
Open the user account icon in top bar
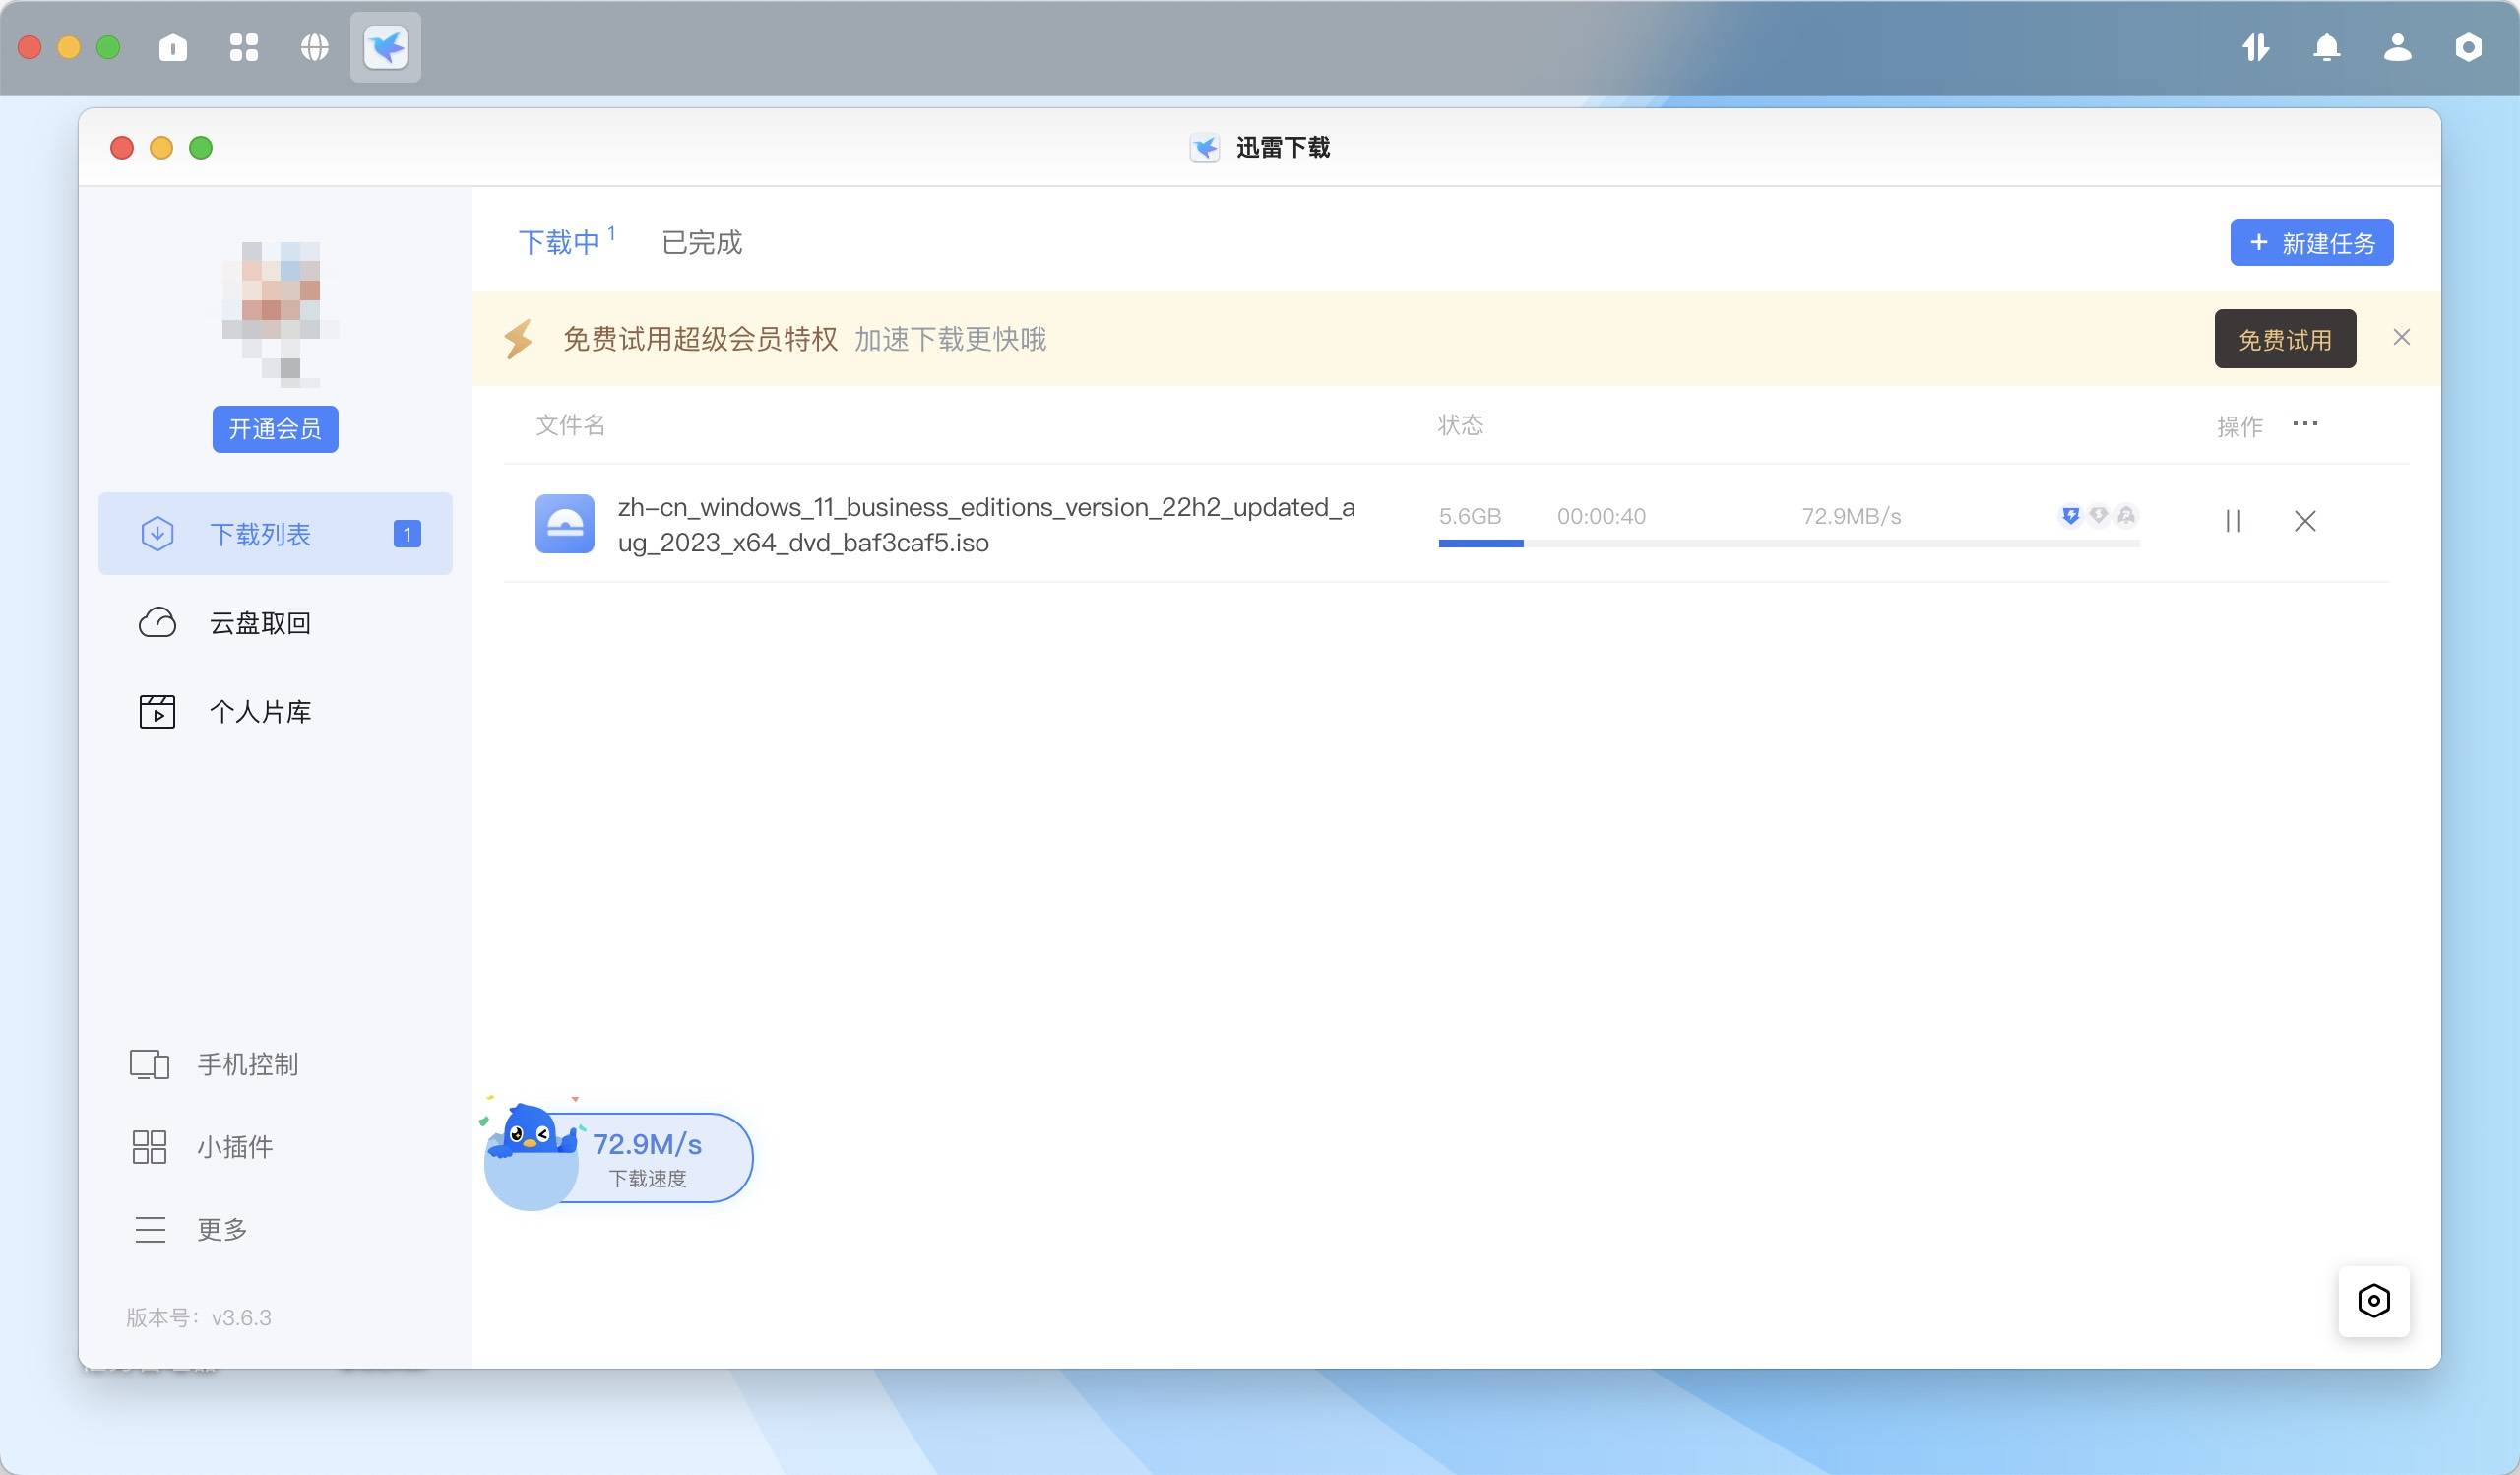point(2398,47)
